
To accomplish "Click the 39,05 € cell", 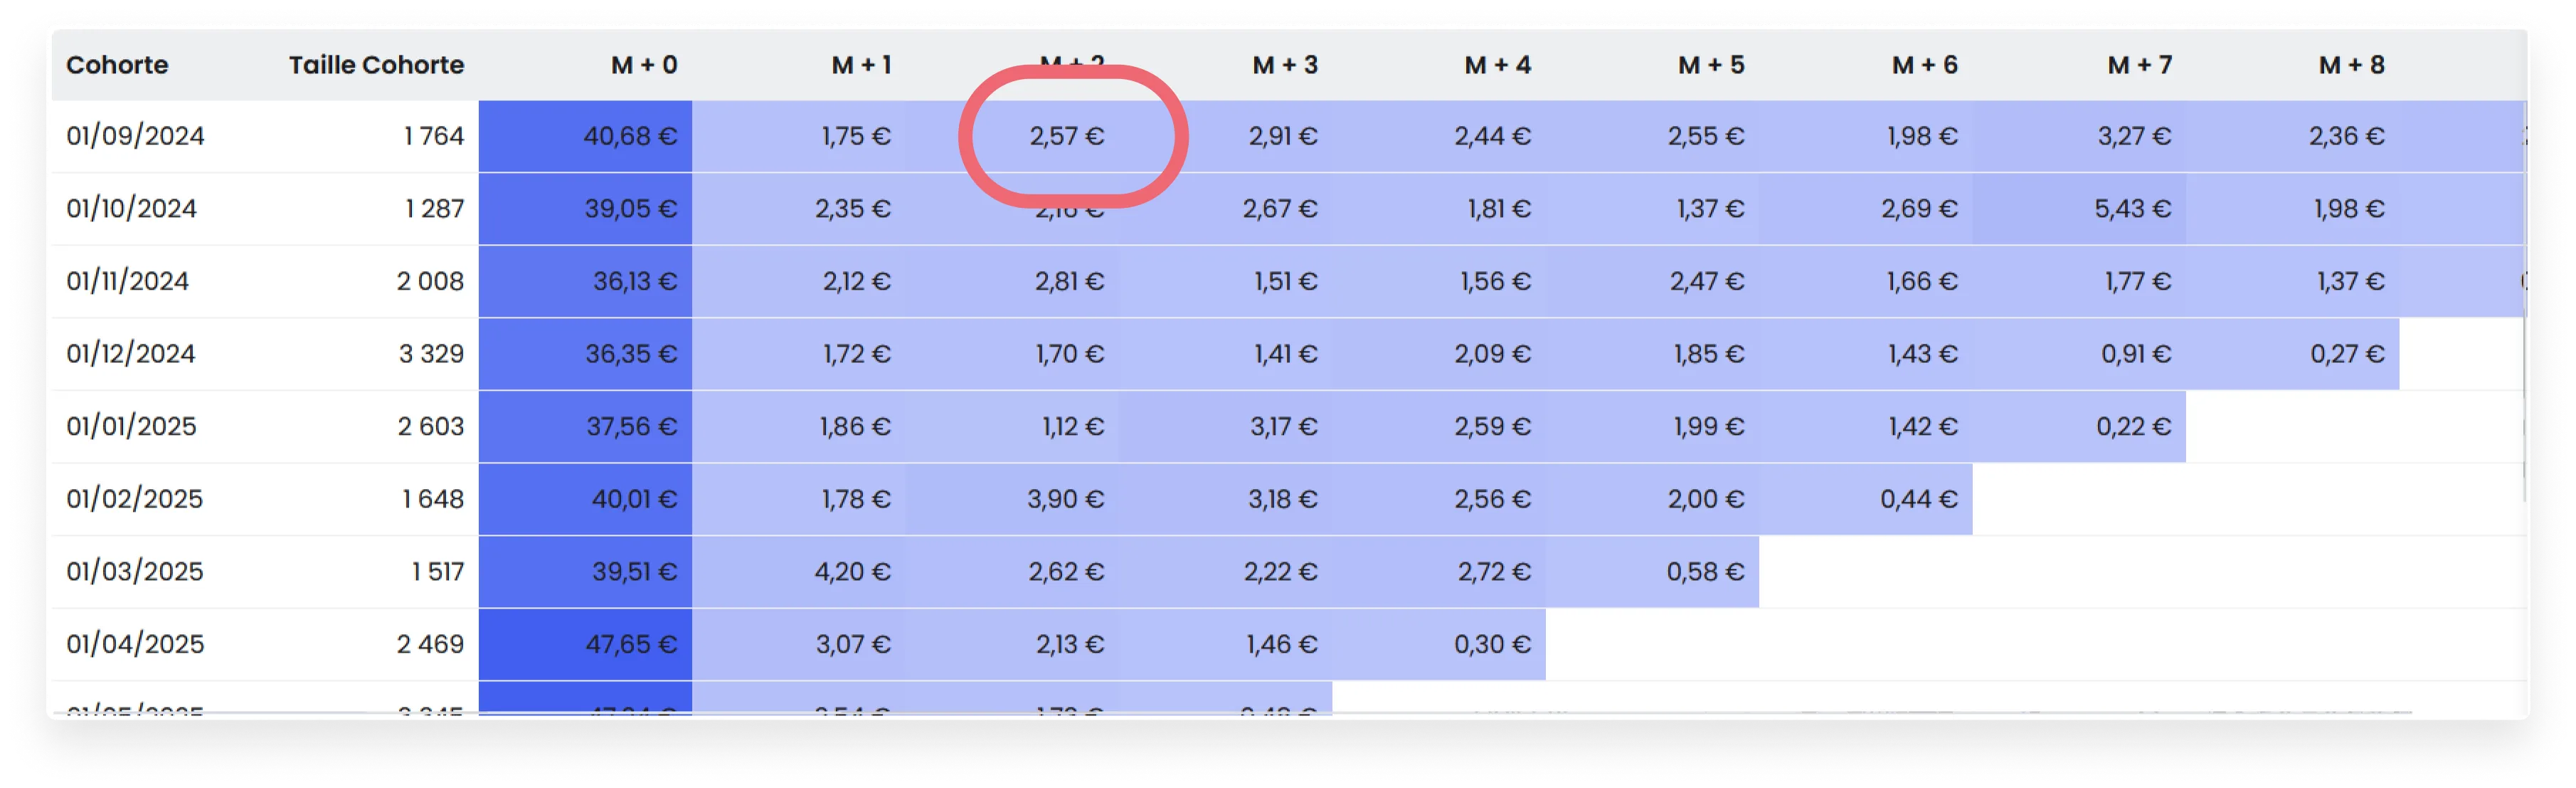I will pyautogui.click(x=585, y=209).
